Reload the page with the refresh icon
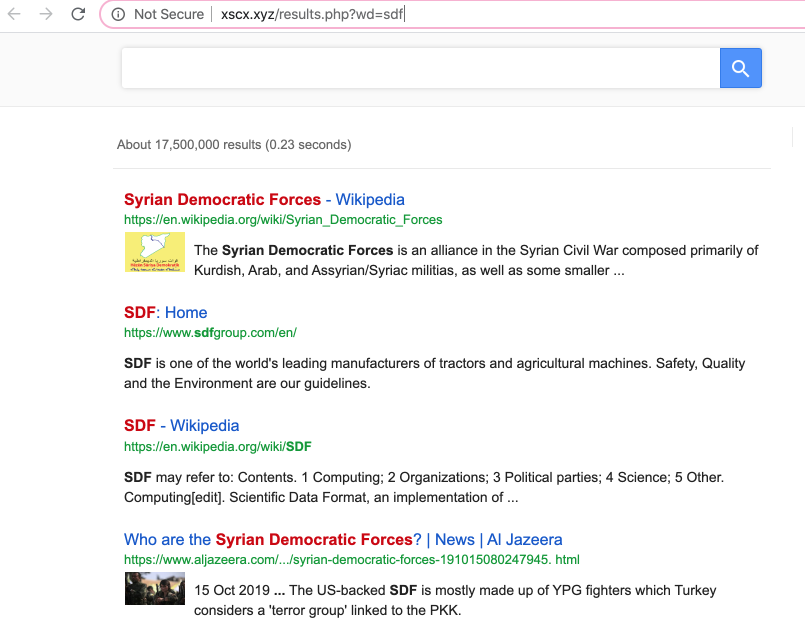This screenshot has height=633, width=805. [x=78, y=14]
